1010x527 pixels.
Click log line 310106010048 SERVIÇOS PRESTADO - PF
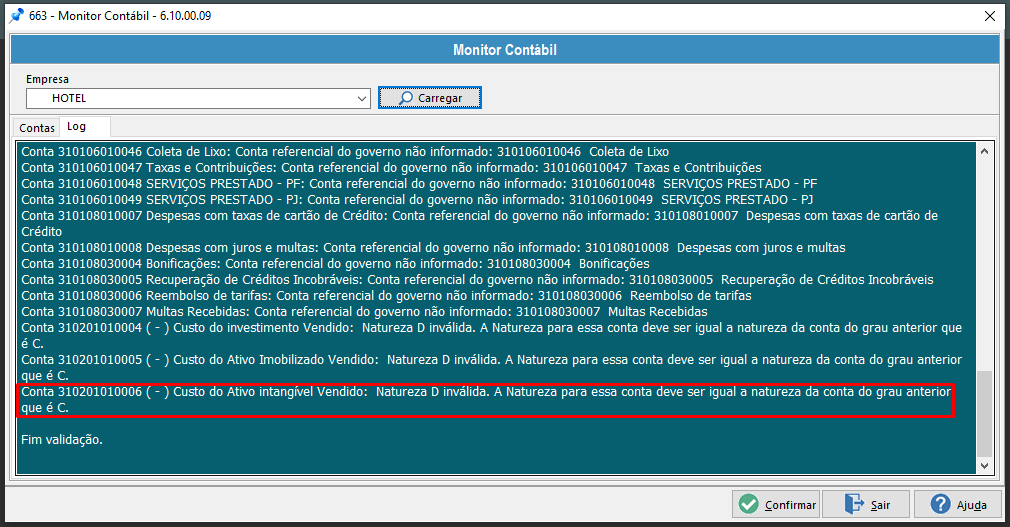pos(419,184)
